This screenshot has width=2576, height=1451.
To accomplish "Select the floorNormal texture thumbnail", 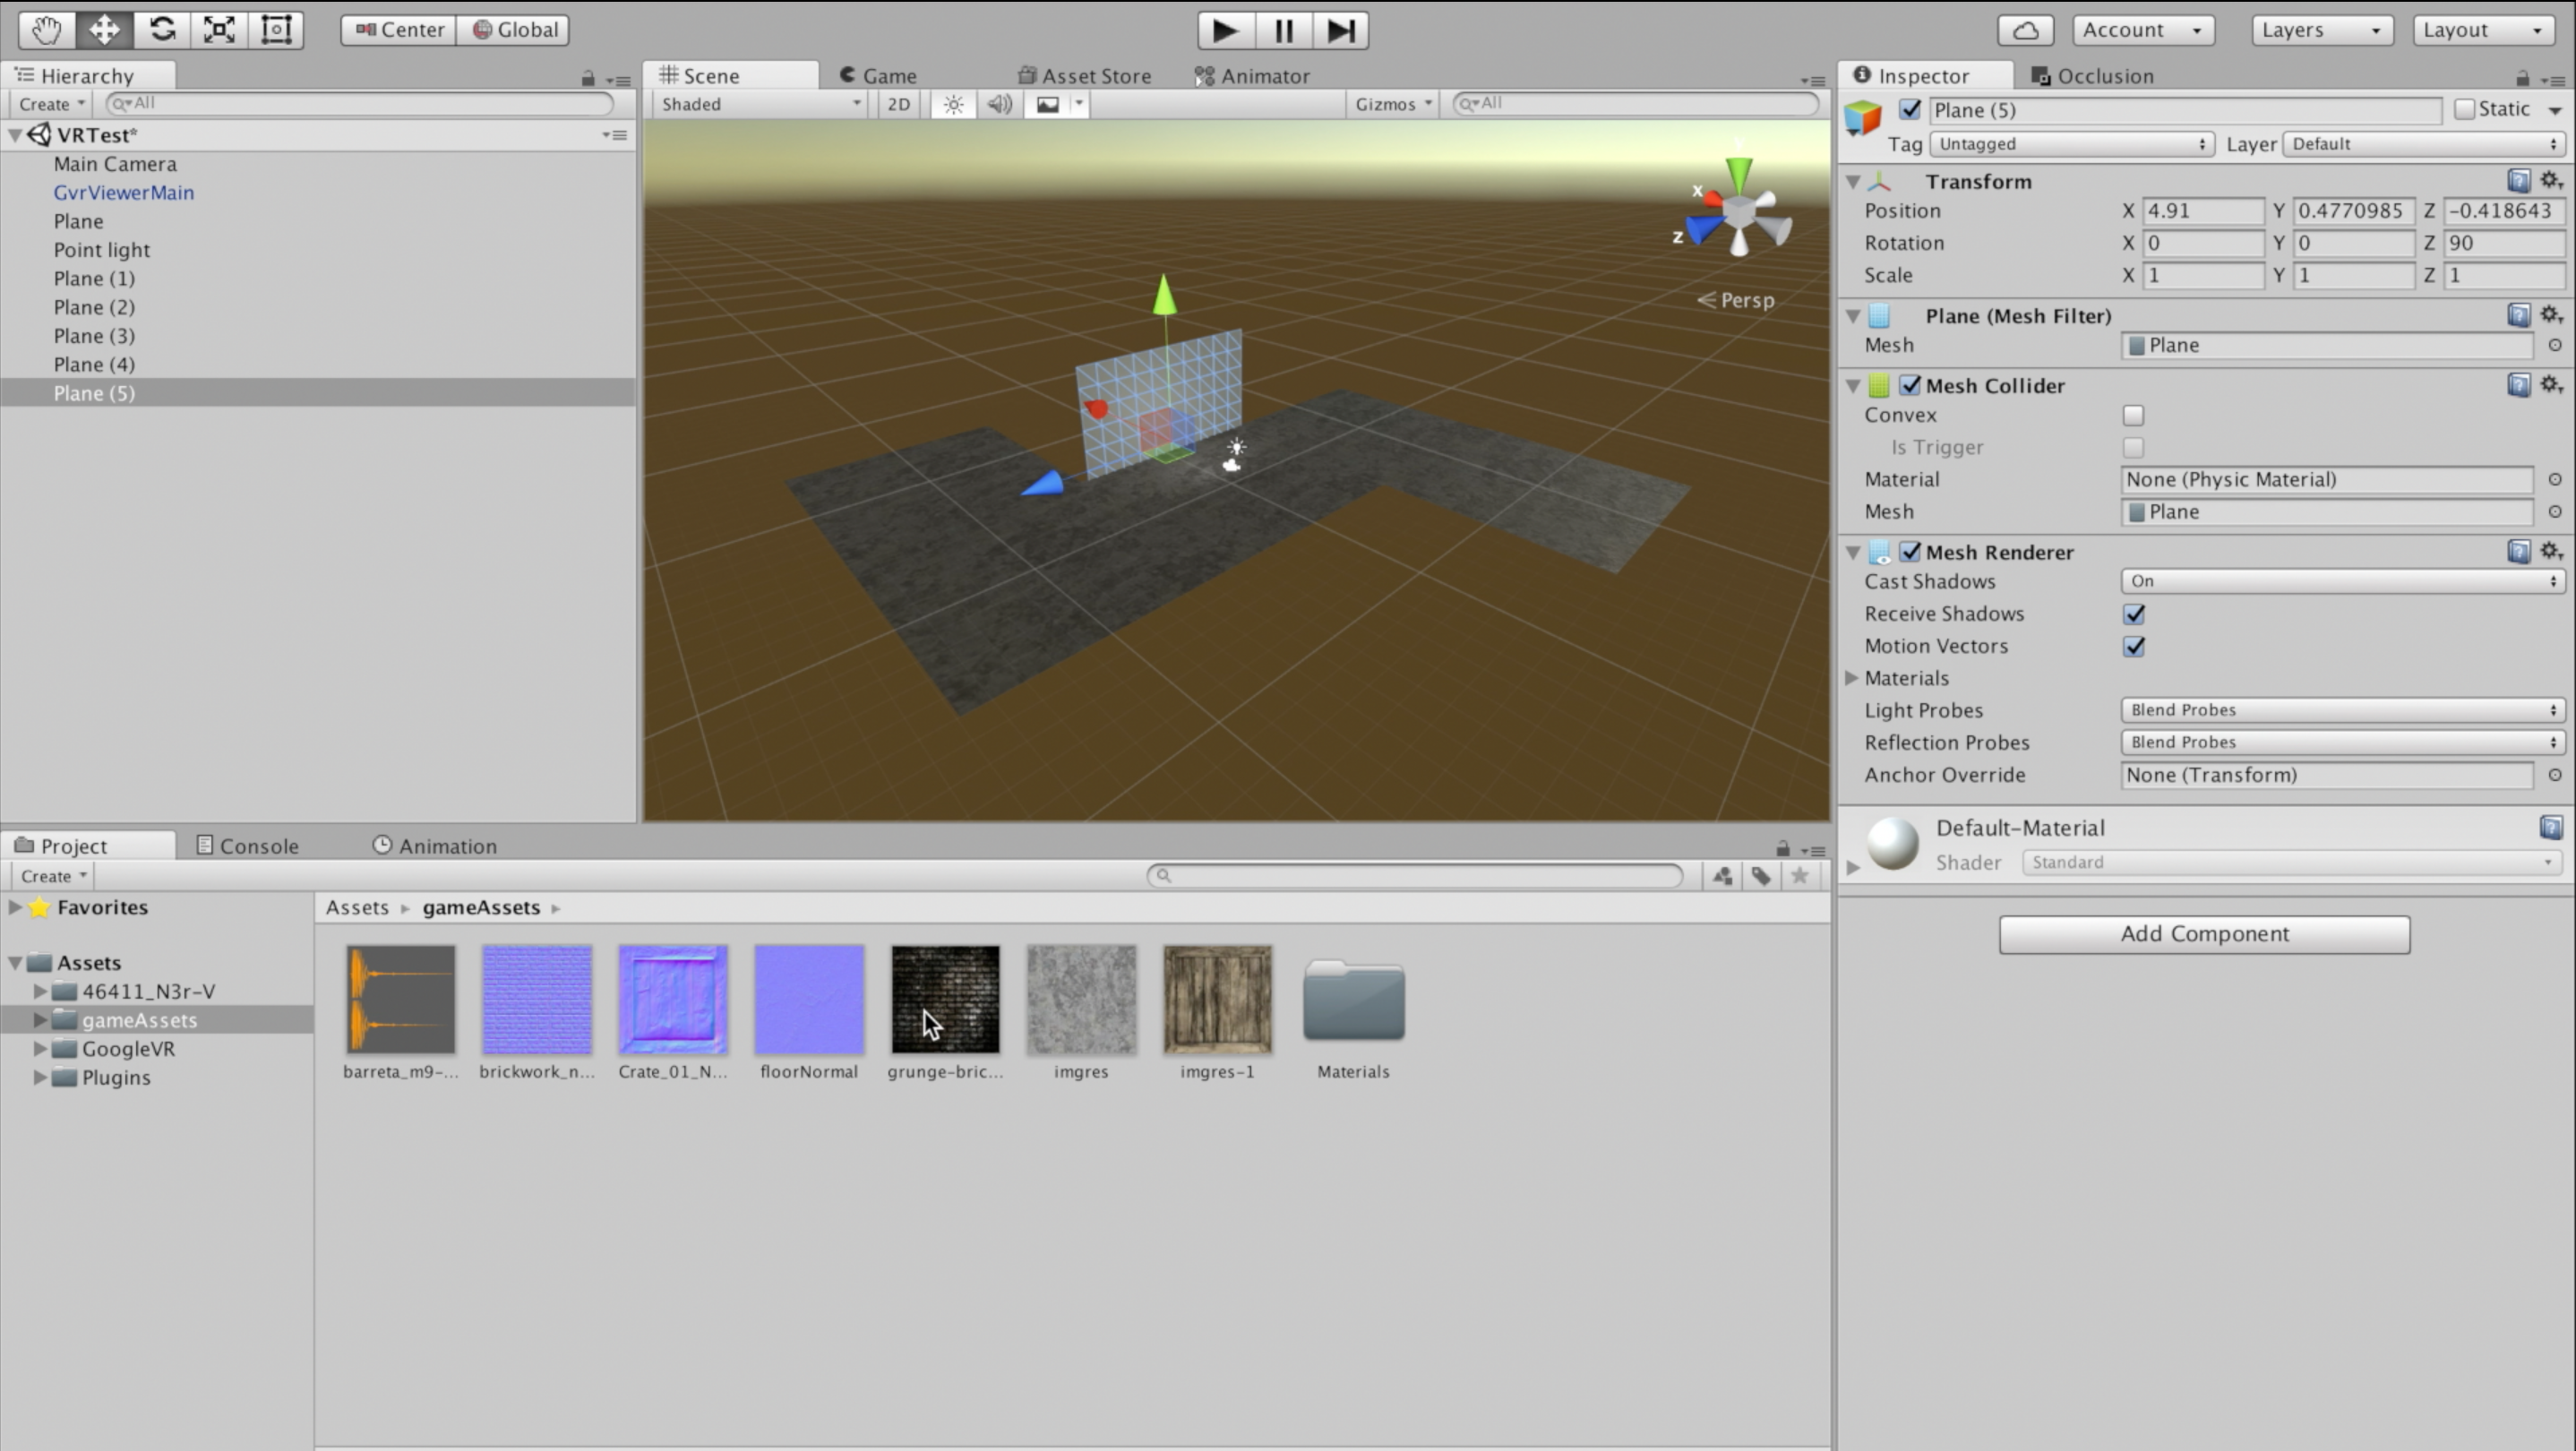I will pos(808,999).
